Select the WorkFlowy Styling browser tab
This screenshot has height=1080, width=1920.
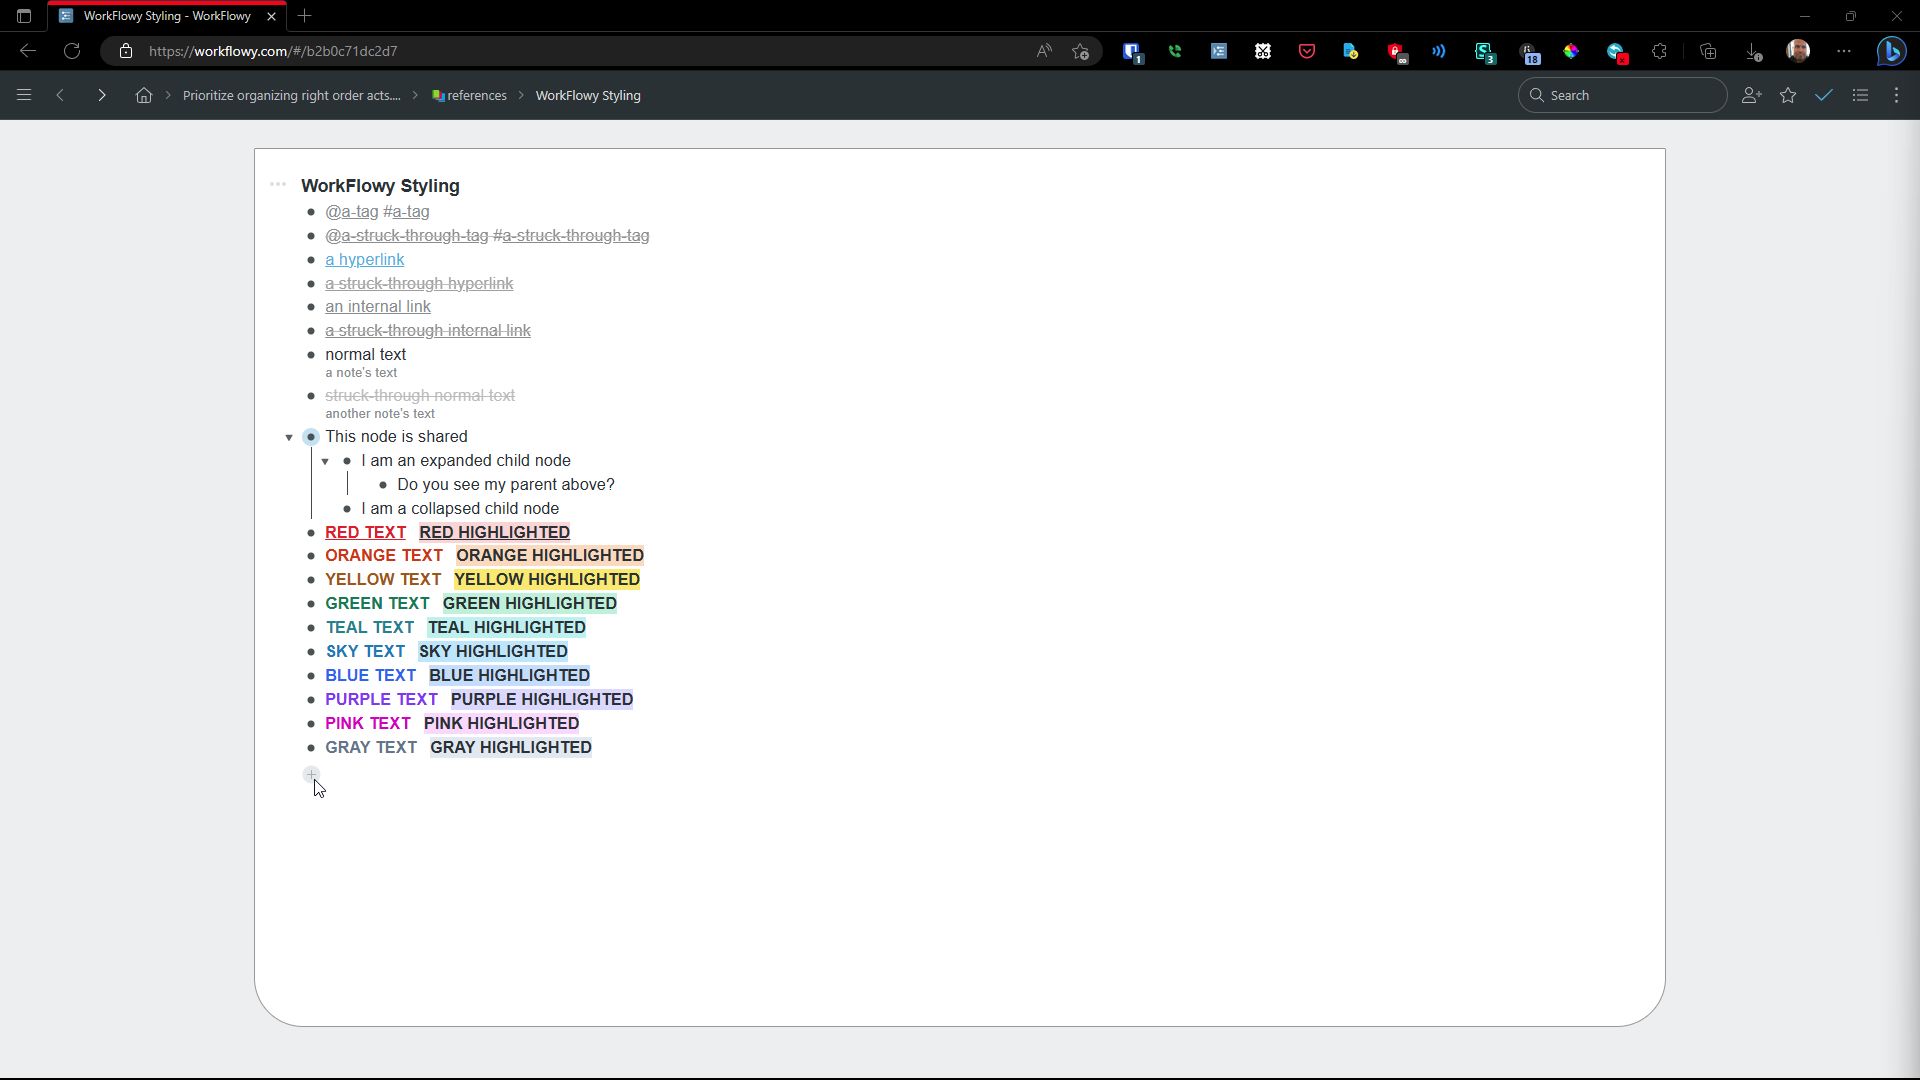[x=167, y=16]
